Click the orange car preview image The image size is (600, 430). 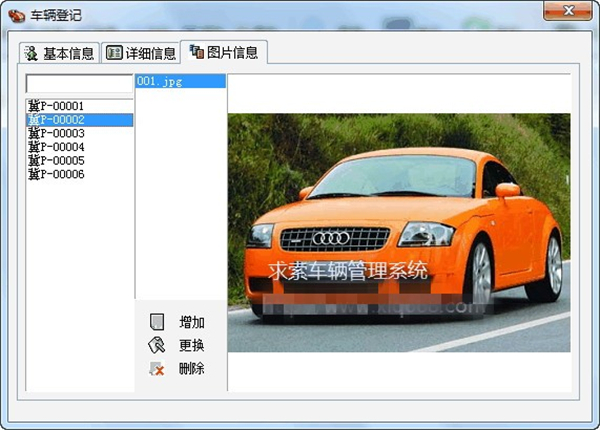coord(398,232)
